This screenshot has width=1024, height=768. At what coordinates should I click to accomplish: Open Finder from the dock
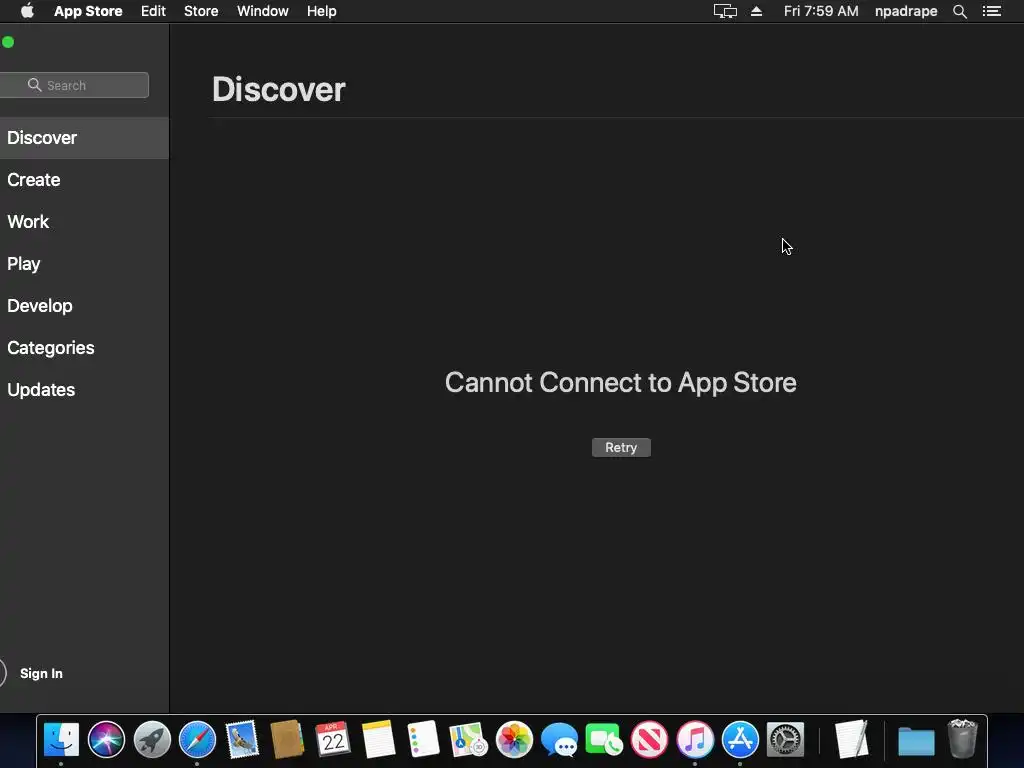click(61, 740)
